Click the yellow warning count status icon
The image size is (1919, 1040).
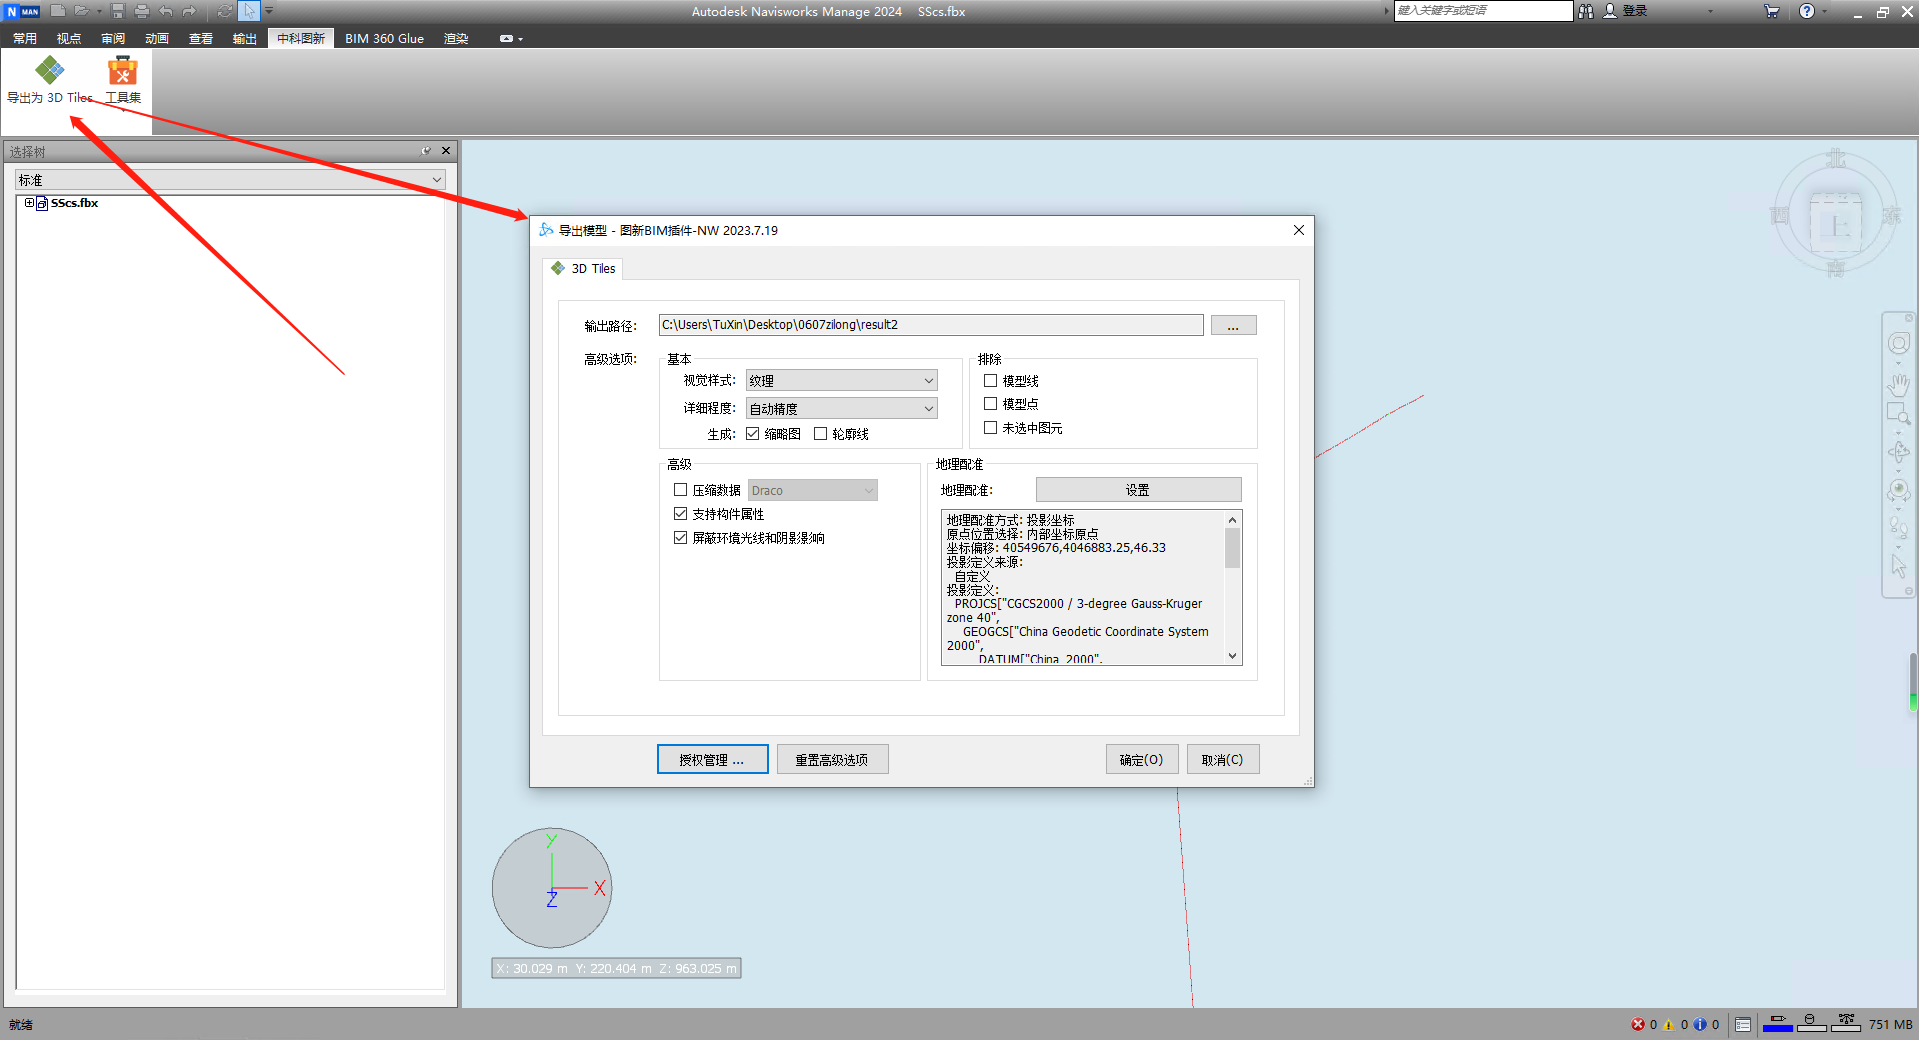coord(1668,1024)
